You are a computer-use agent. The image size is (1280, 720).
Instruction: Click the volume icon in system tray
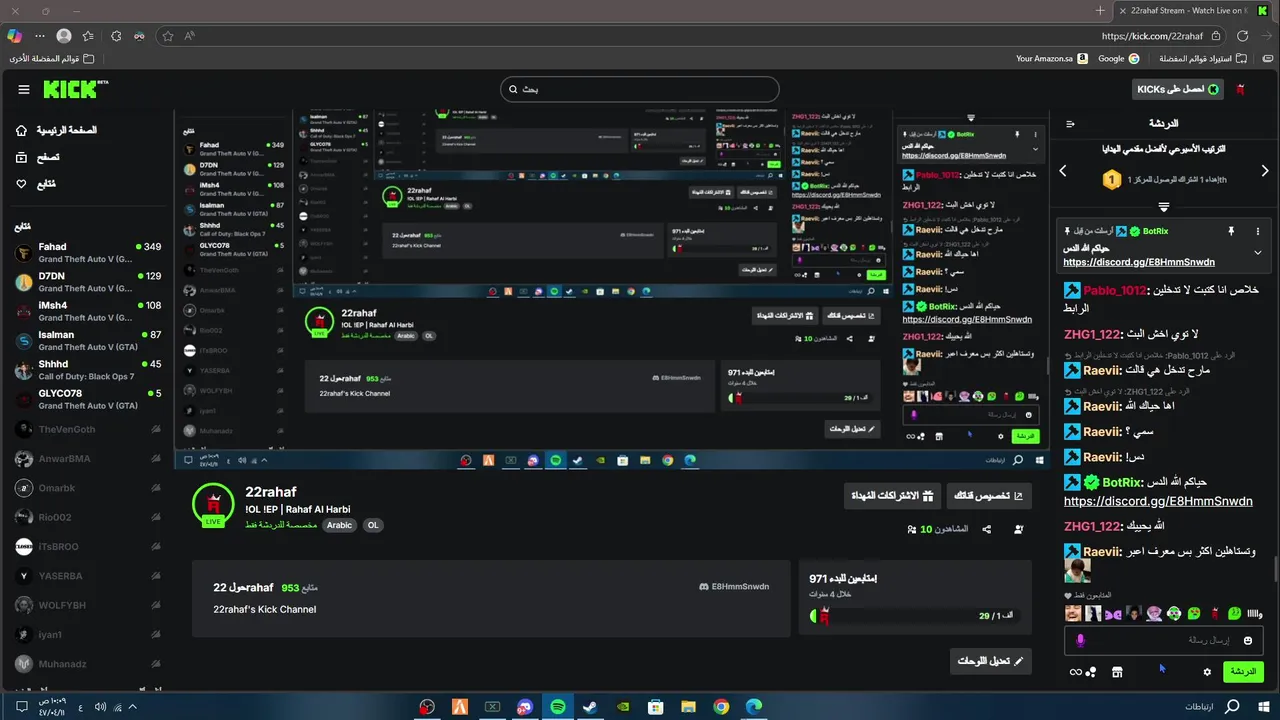coord(100,707)
